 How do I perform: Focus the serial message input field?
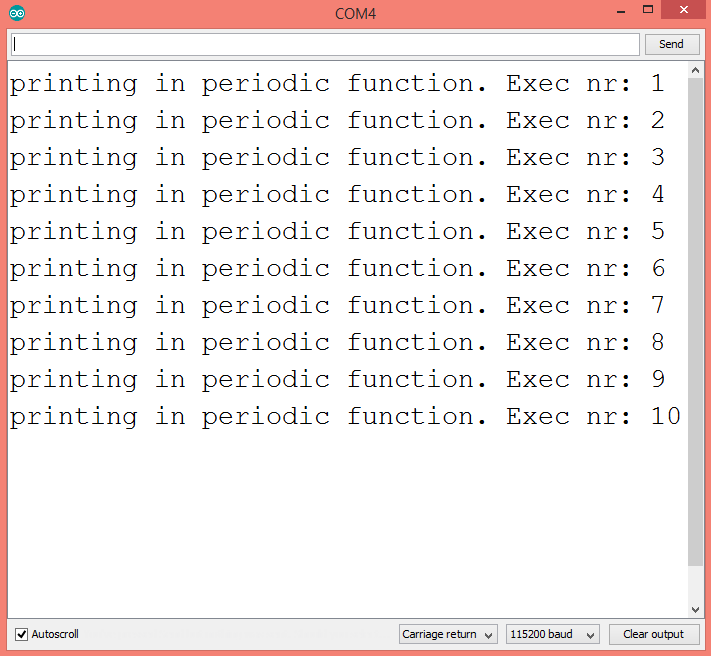pyautogui.click(x=325, y=44)
